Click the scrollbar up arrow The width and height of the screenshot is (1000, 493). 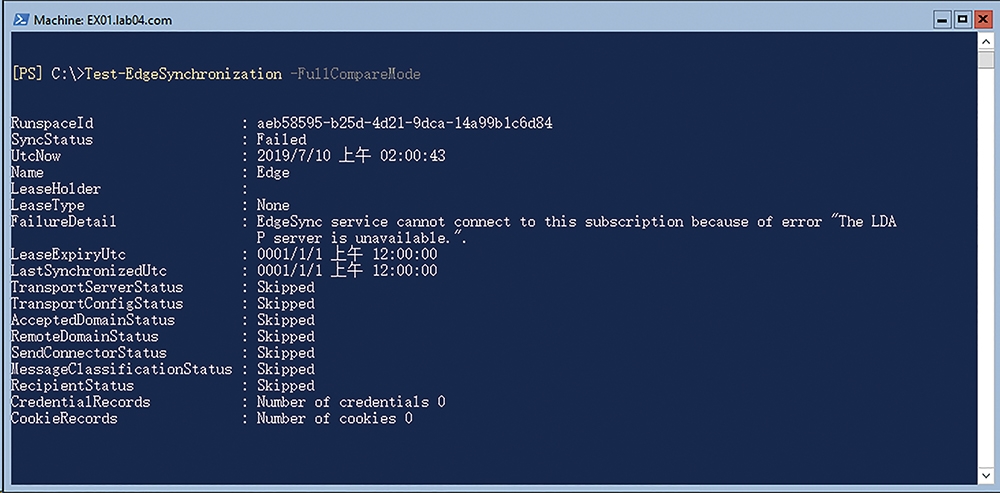[985, 41]
